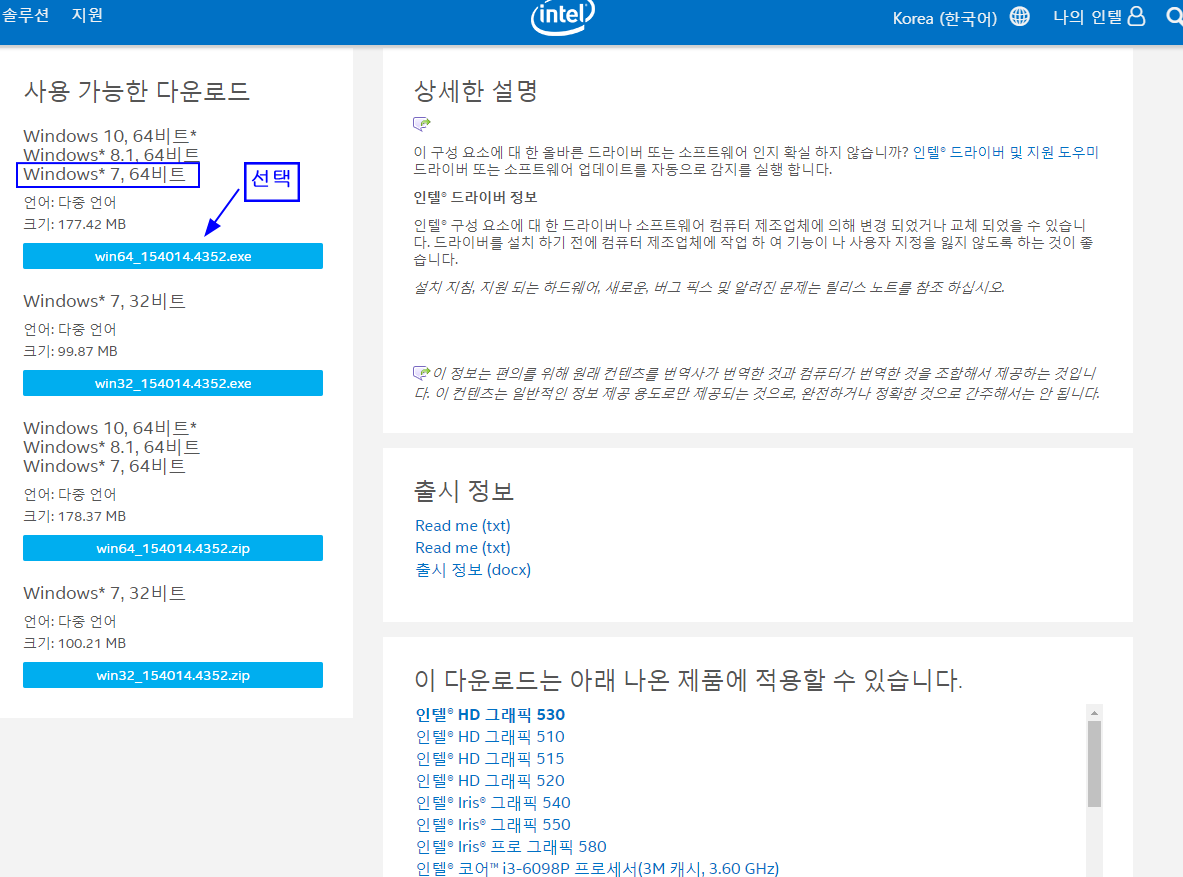The image size is (1183, 877).
Task: Open the 솔루션 menu
Action: point(25,15)
